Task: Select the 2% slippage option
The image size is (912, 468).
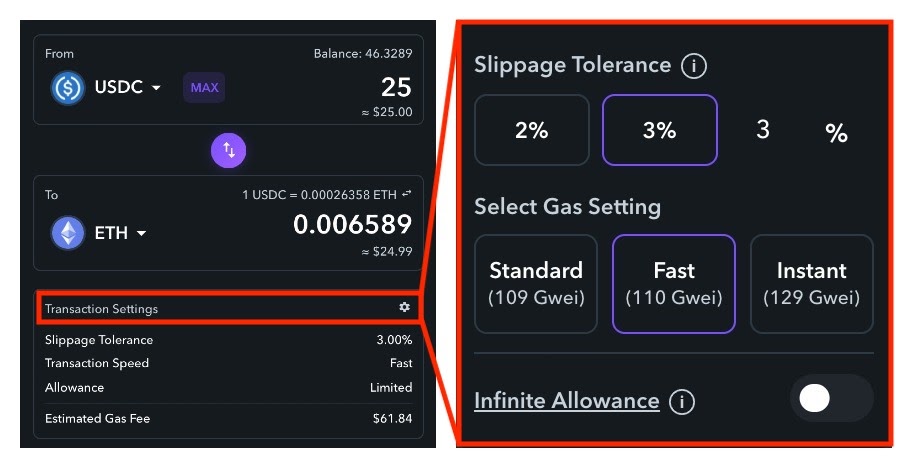Action: pyautogui.click(x=532, y=130)
